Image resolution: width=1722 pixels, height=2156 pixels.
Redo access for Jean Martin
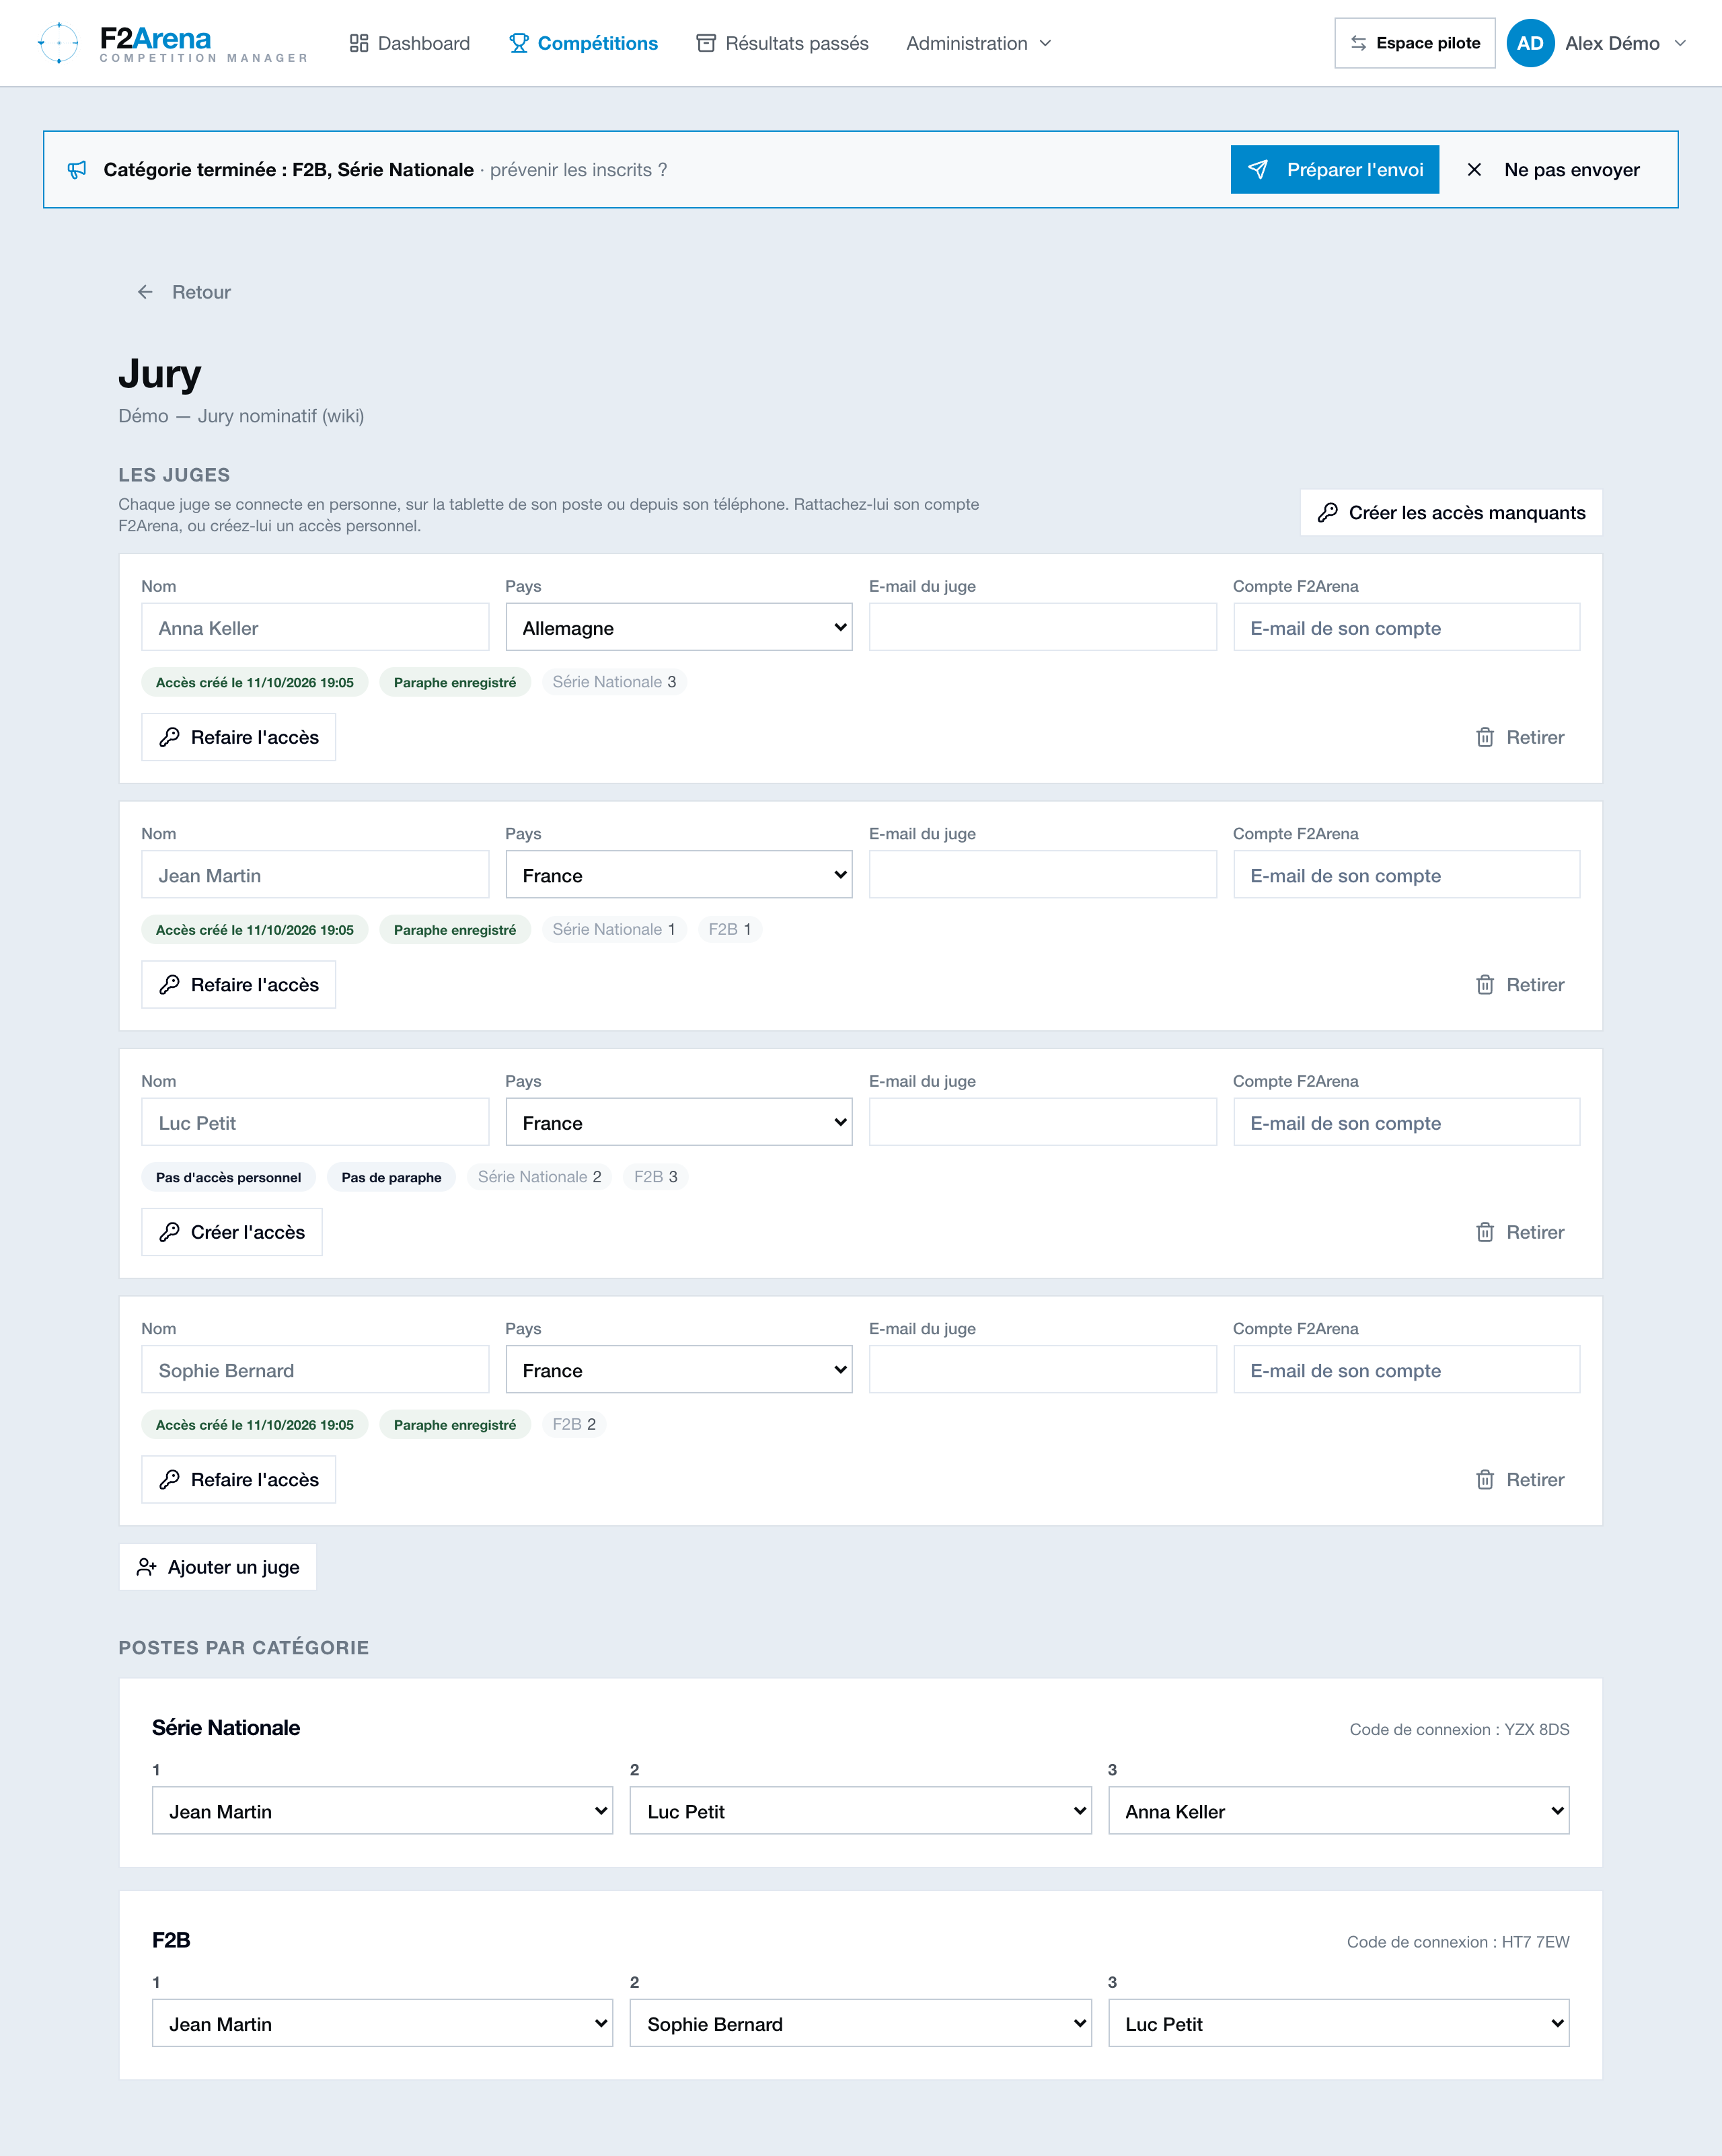coord(239,985)
